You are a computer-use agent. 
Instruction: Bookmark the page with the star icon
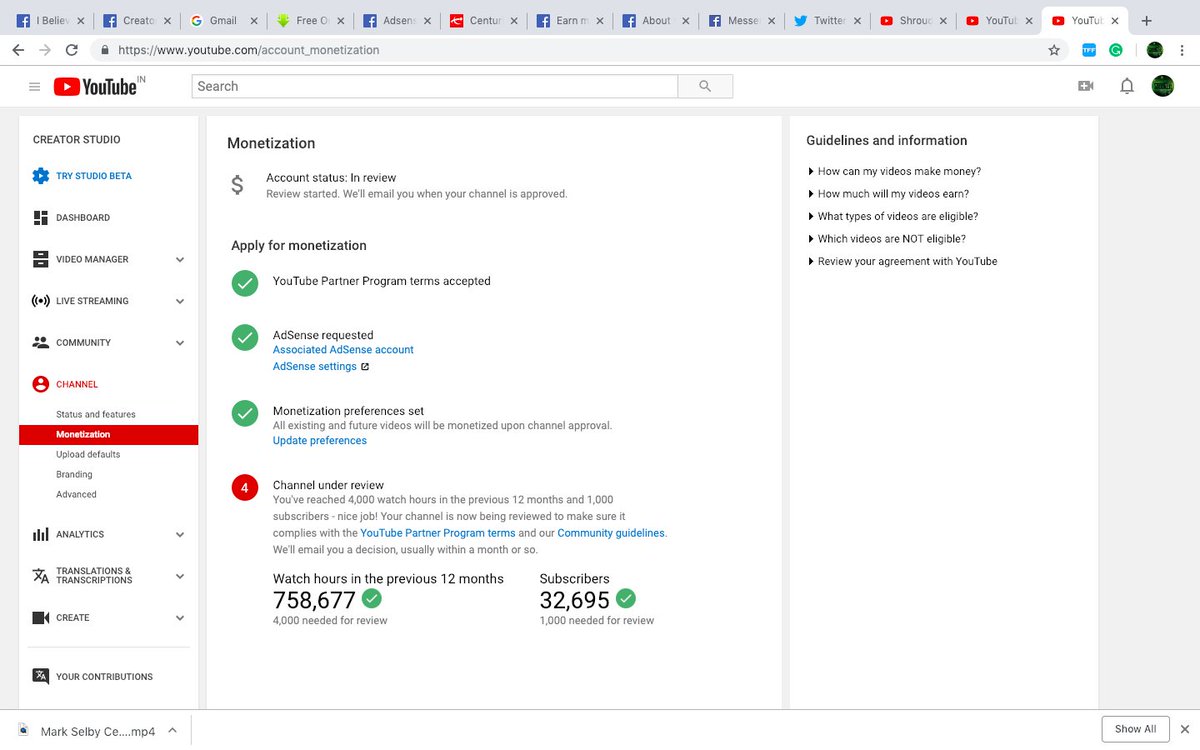[x=1054, y=50]
